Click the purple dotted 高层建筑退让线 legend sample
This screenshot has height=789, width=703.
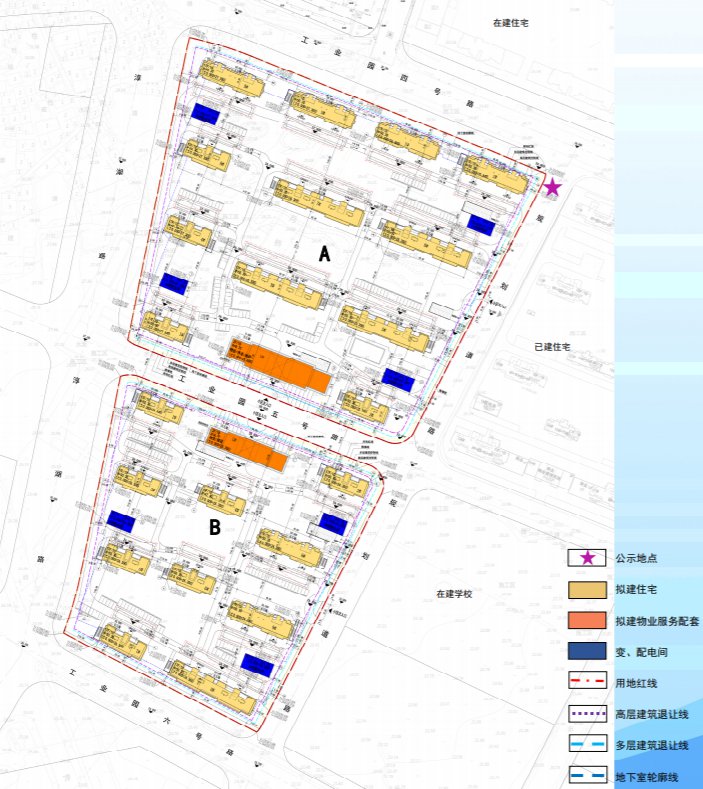tap(587, 714)
